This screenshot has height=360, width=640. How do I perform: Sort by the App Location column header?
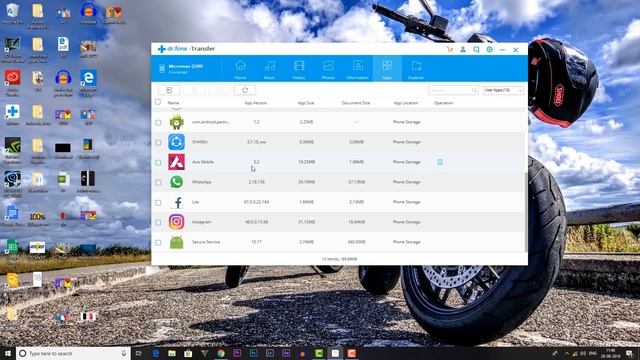[406, 103]
